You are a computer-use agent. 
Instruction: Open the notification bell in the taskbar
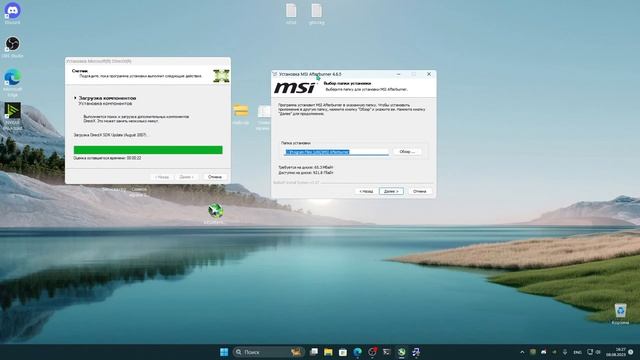coord(631,352)
